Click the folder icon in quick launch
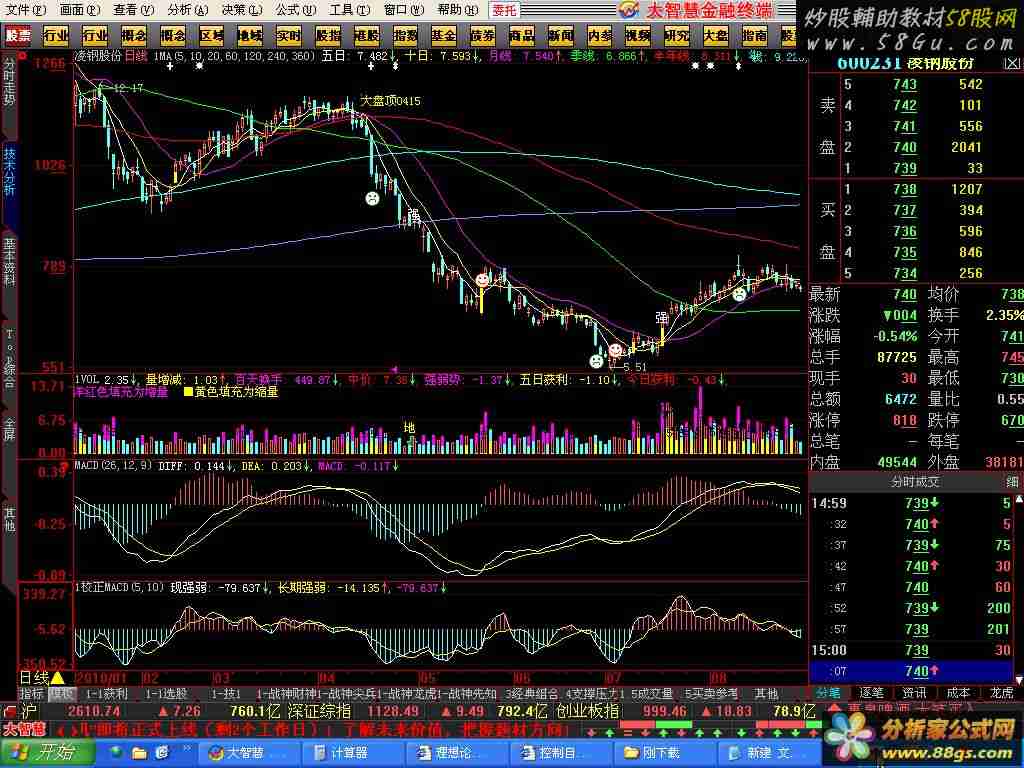Viewport: 1024px width, 768px height. 139,753
